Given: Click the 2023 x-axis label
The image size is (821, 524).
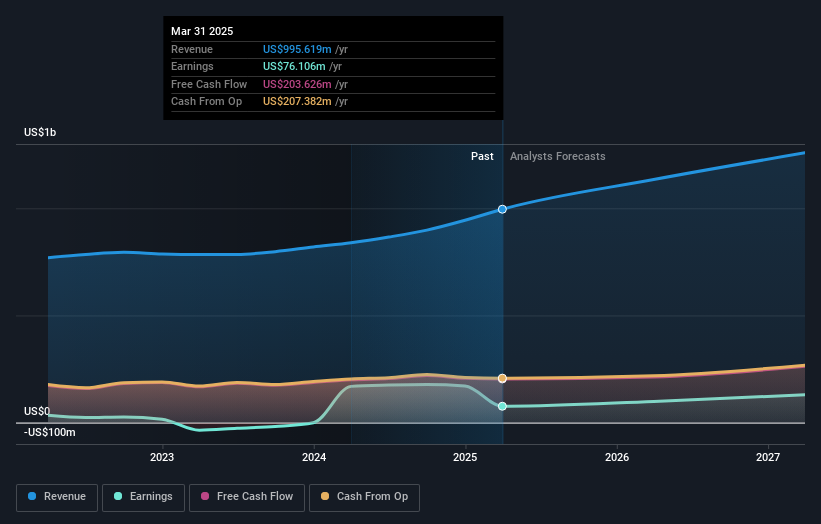Looking at the screenshot, I should (x=162, y=458).
